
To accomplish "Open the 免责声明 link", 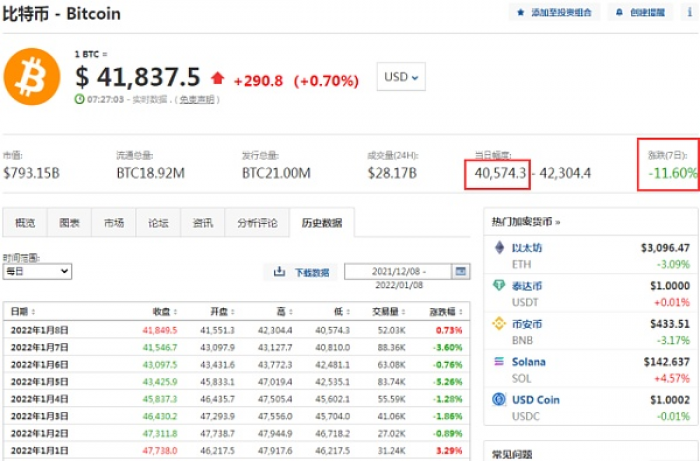I will (196, 100).
